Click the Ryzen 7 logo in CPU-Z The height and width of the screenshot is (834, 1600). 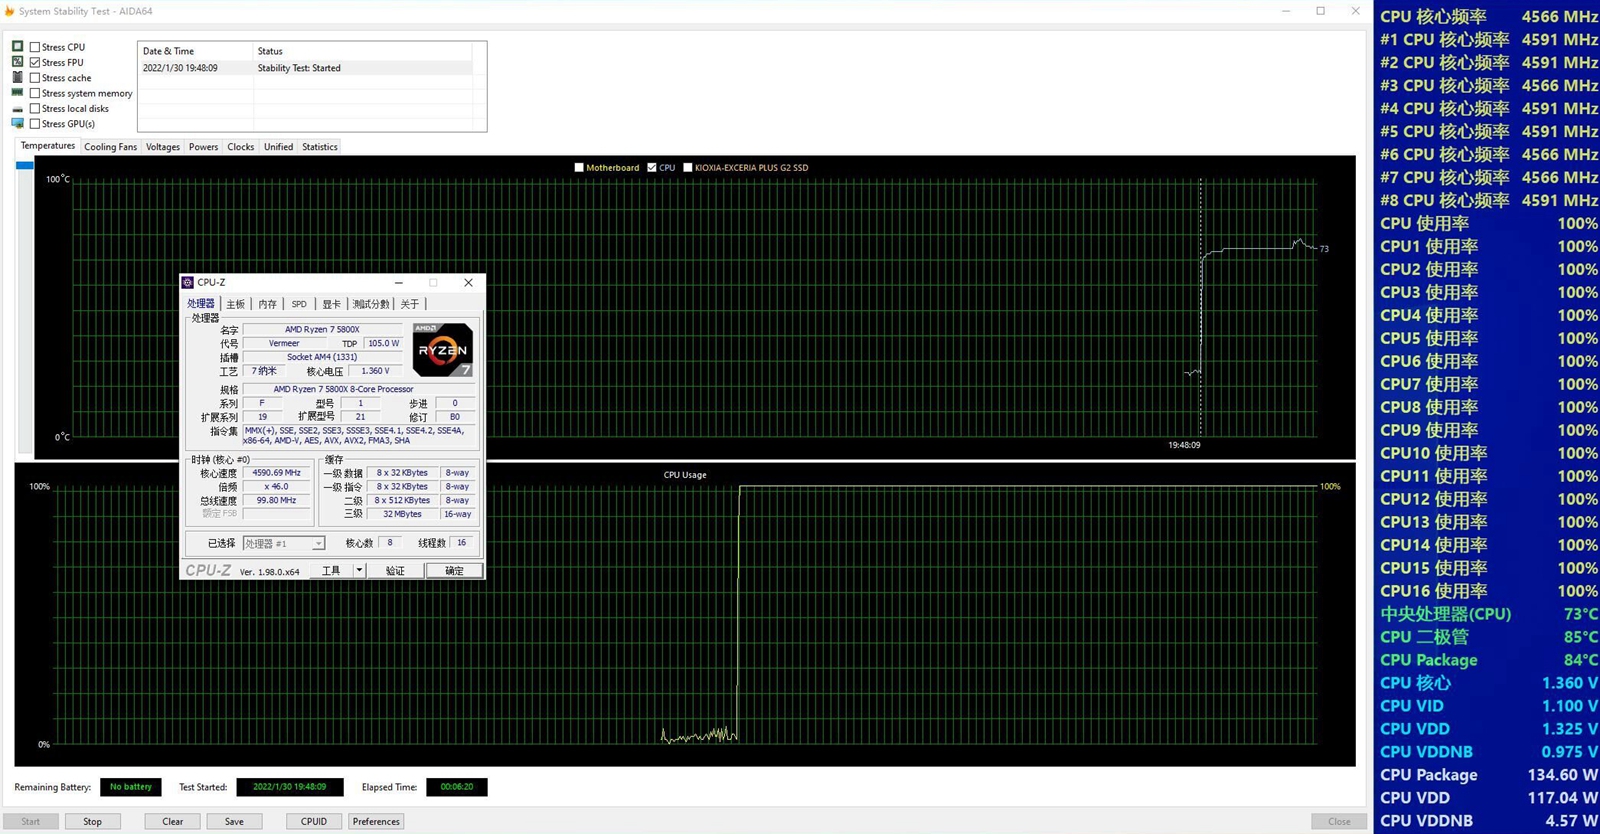pyautogui.click(x=442, y=350)
